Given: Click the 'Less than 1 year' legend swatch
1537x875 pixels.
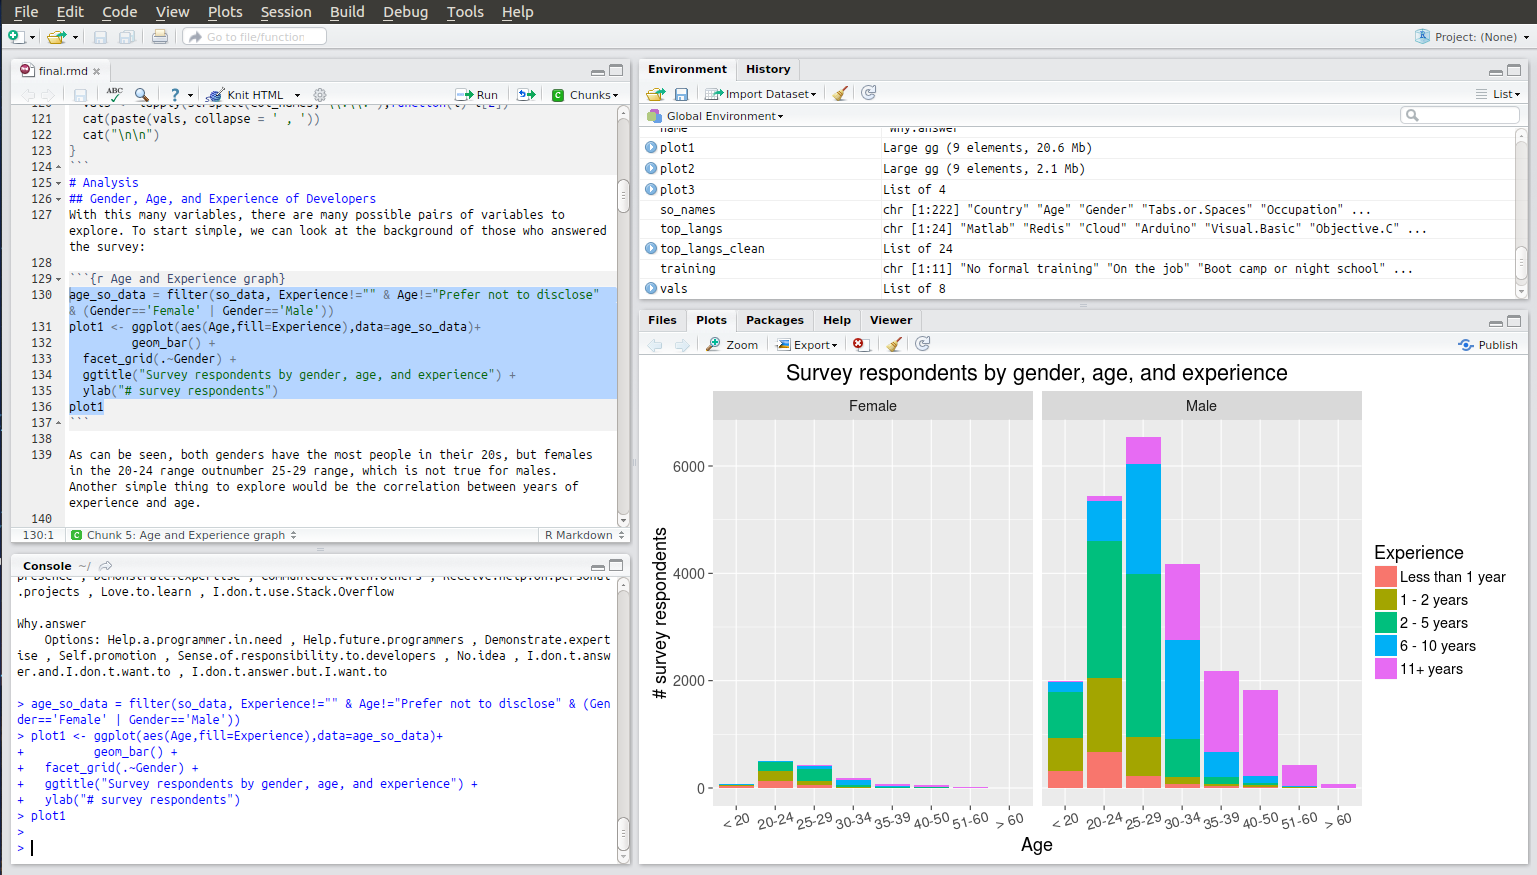Looking at the screenshot, I should point(1385,577).
